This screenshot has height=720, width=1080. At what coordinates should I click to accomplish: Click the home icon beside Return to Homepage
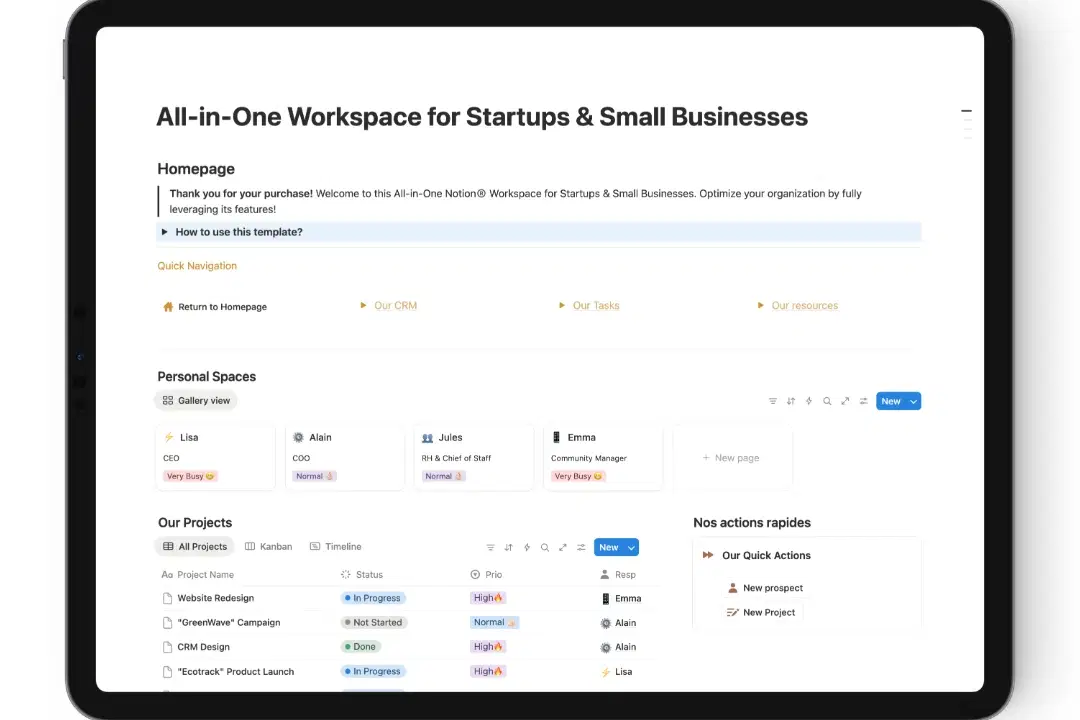point(168,307)
